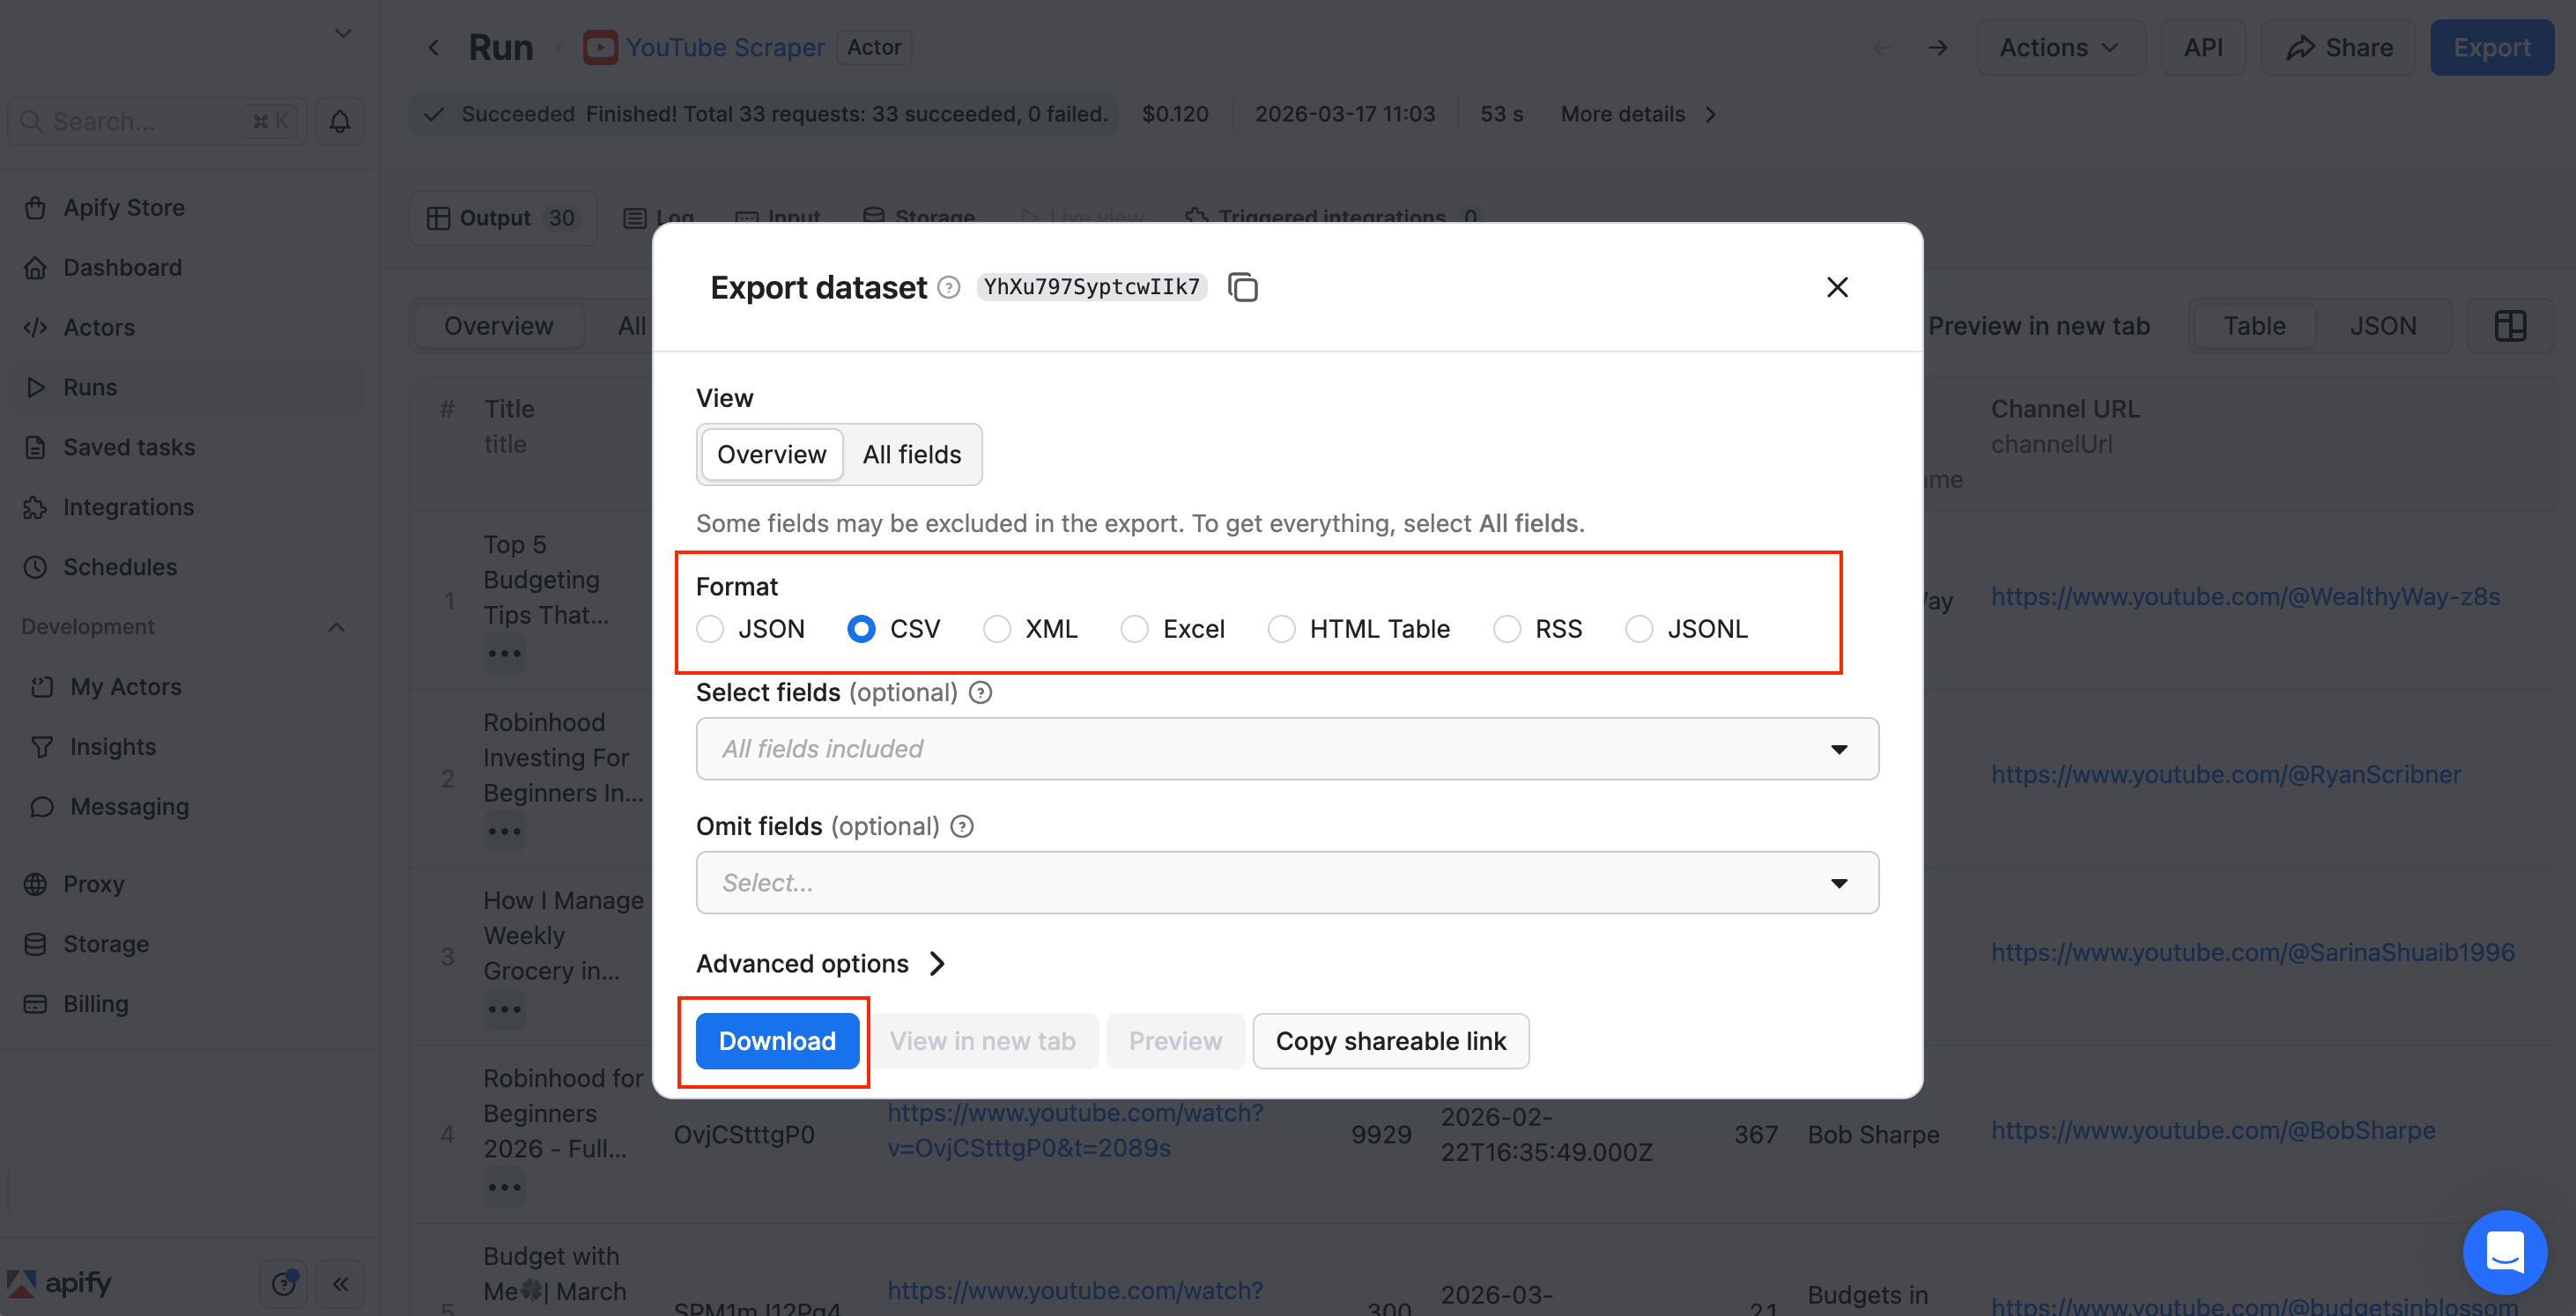This screenshot has width=2576, height=1316.
Task: Open the Apify Store from sidebar
Action: pyautogui.click(x=123, y=207)
